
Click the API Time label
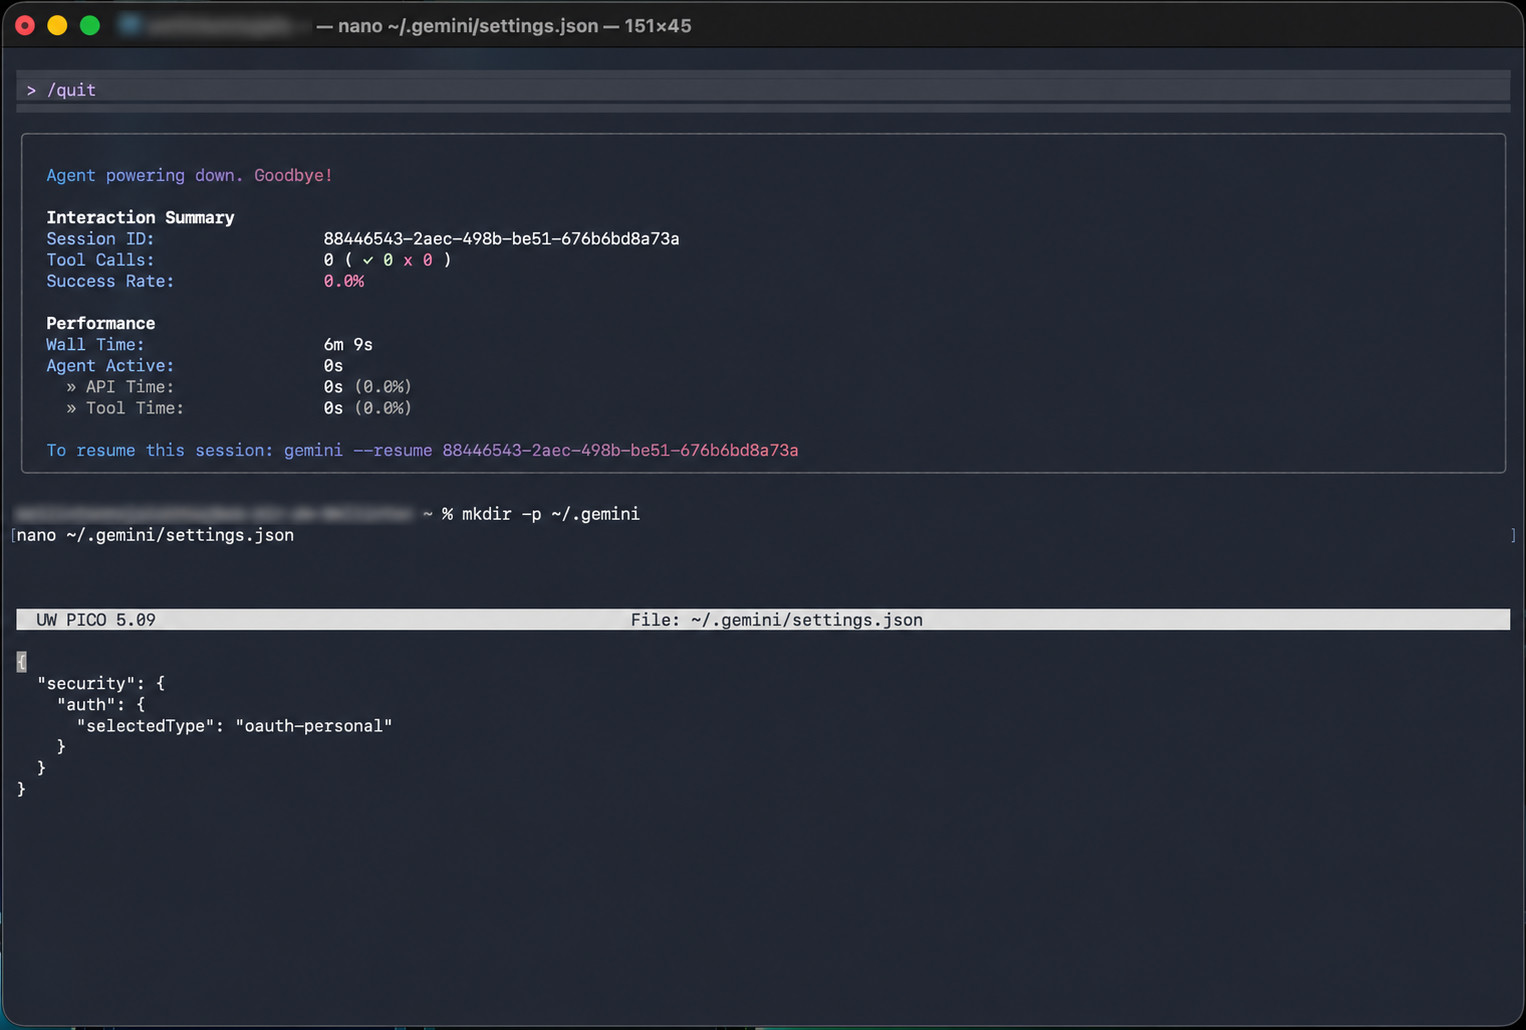tap(120, 387)
